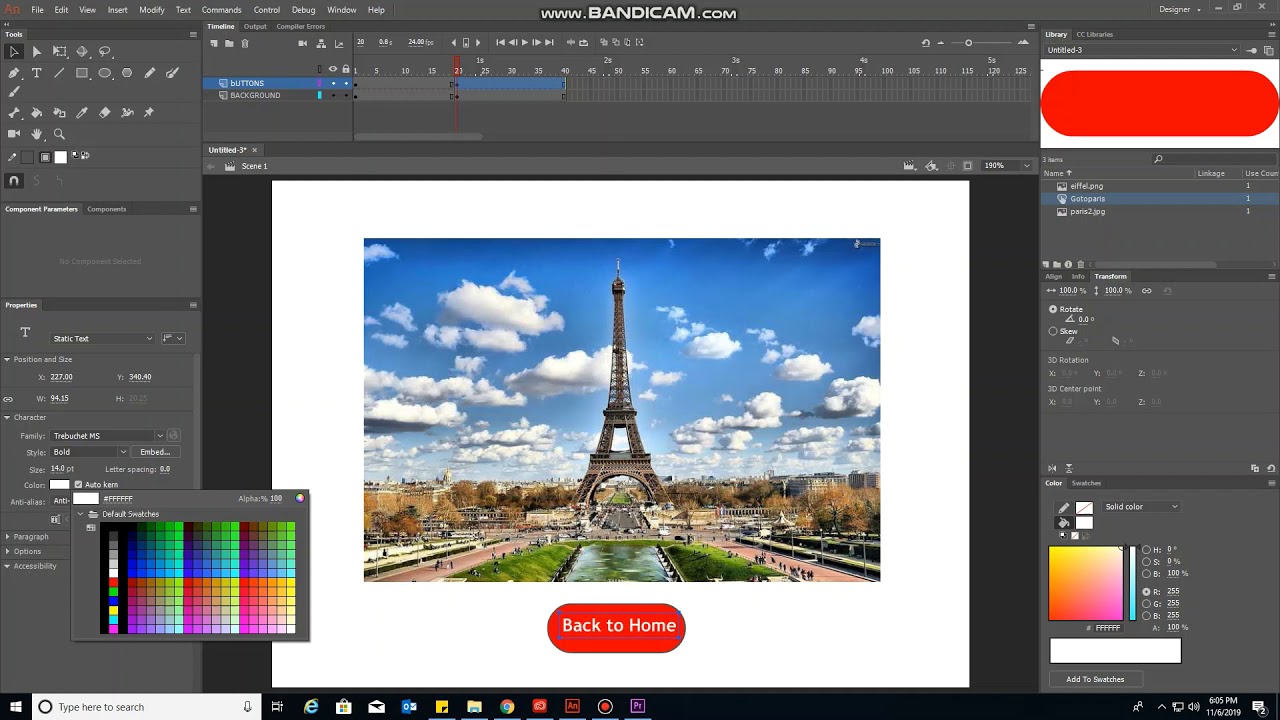The width and height of the screenshot is (1280, 720).
Task: Click the fill color swatch in Color panel
Action: (1084, 522)
